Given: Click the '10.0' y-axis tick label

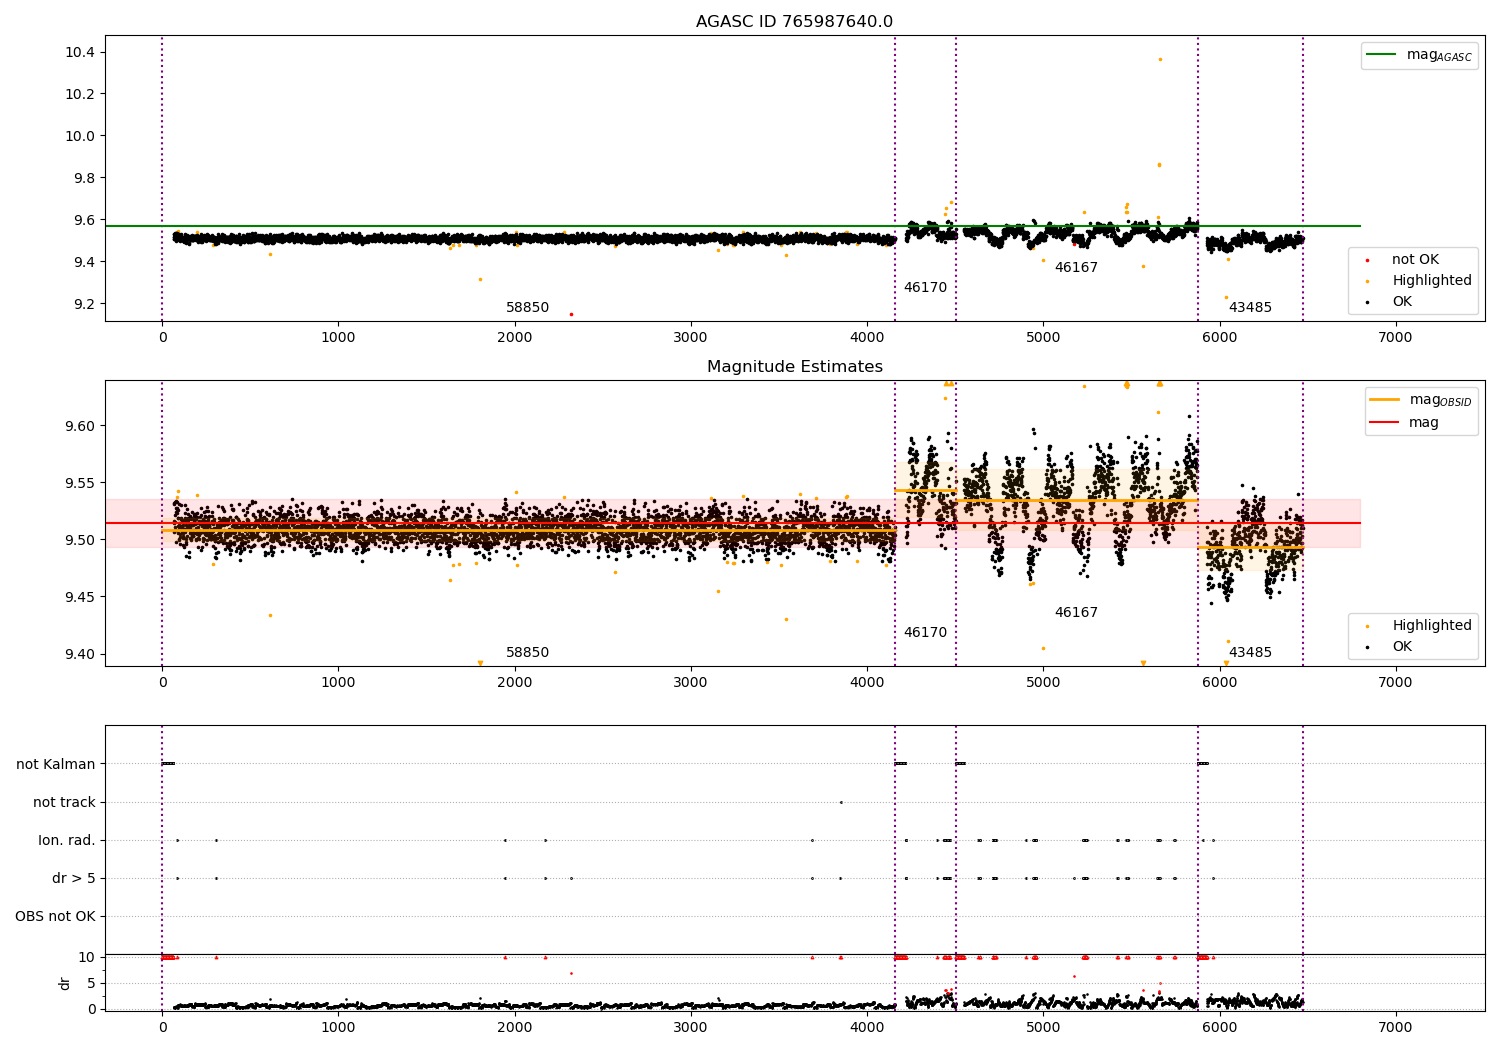Looking at the screenshot, I should point(81,136).
